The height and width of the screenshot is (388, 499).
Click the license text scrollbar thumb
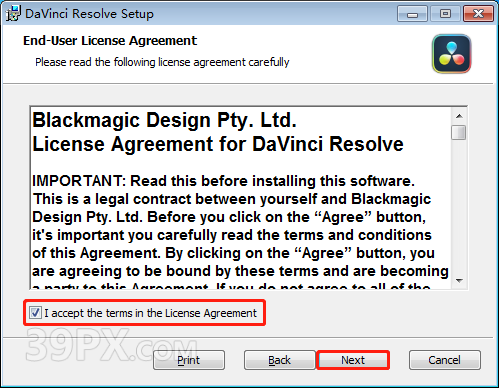459,132
